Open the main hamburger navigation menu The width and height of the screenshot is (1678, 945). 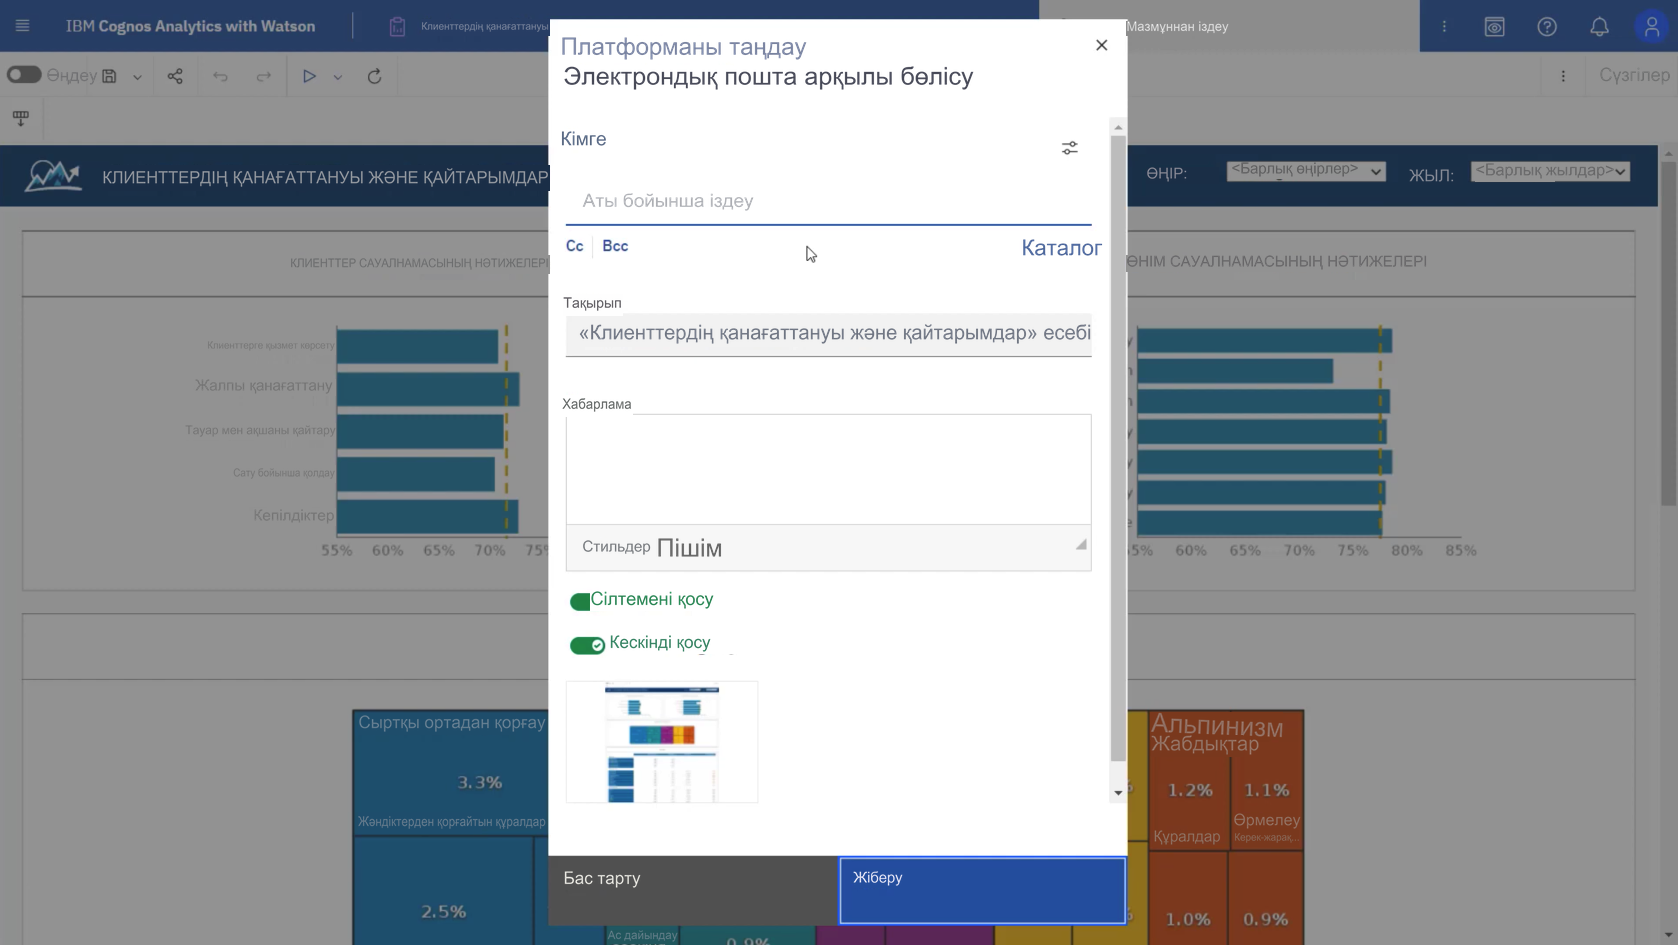click(22, 26)
